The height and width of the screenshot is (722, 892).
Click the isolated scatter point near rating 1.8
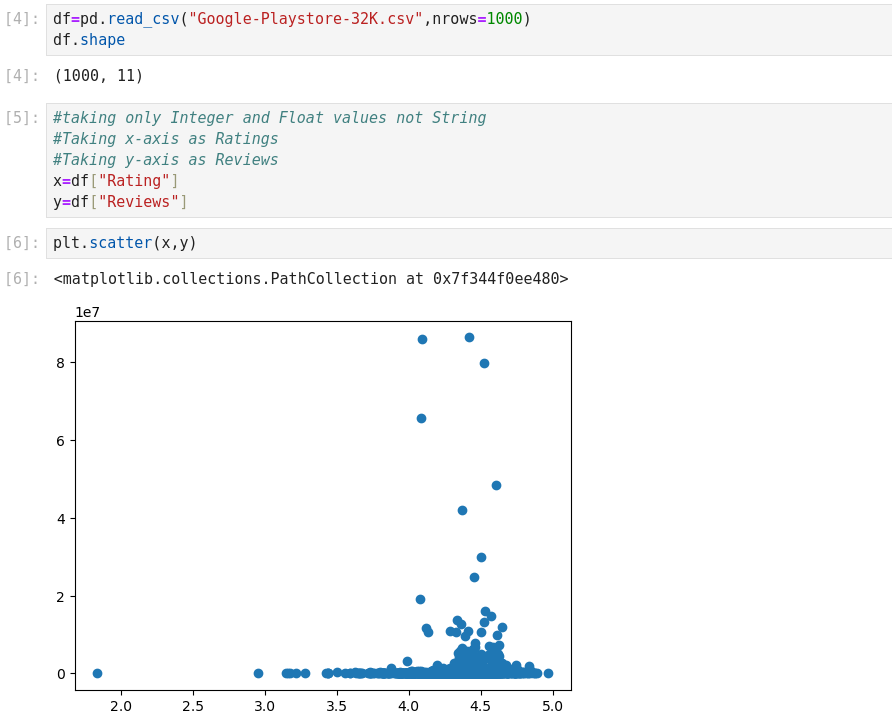click(97, 673)
